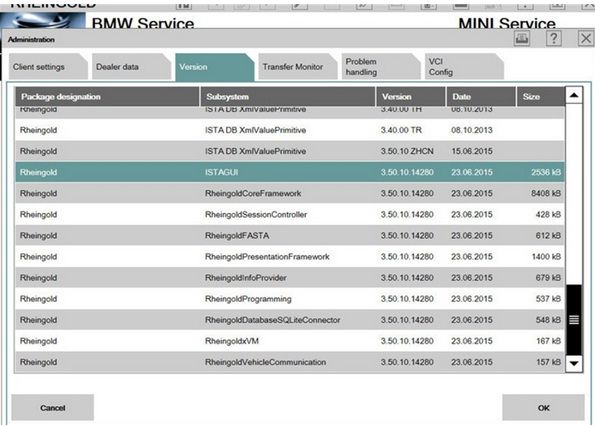Sort by the Package designation column header
The width and height of the screenshot is (595, 426).
pyautogui.click(x=107, y=97)
